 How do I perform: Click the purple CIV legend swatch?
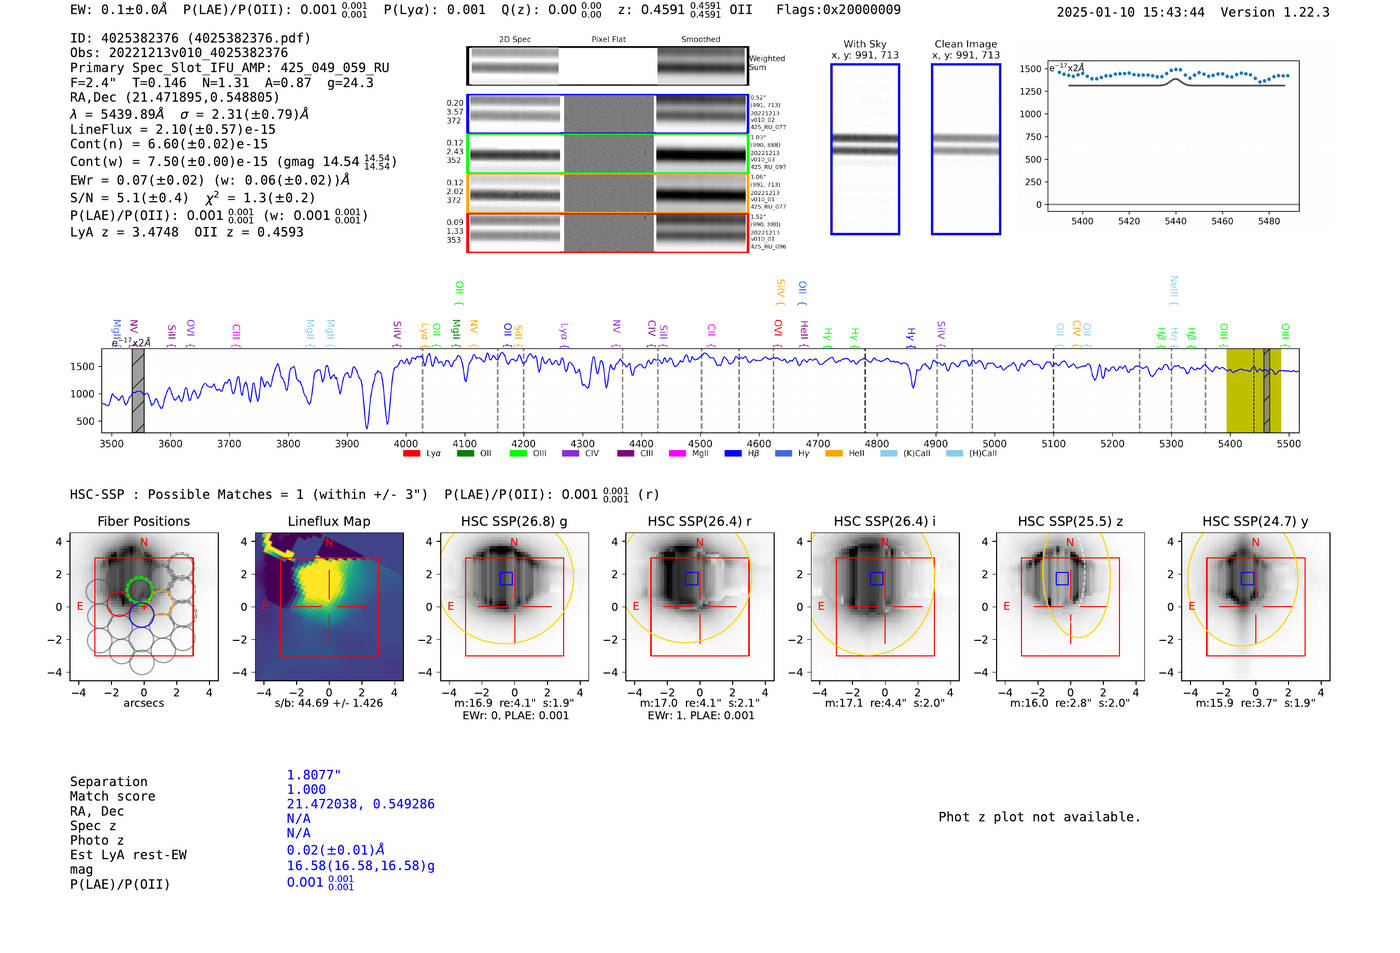[571, 454]
